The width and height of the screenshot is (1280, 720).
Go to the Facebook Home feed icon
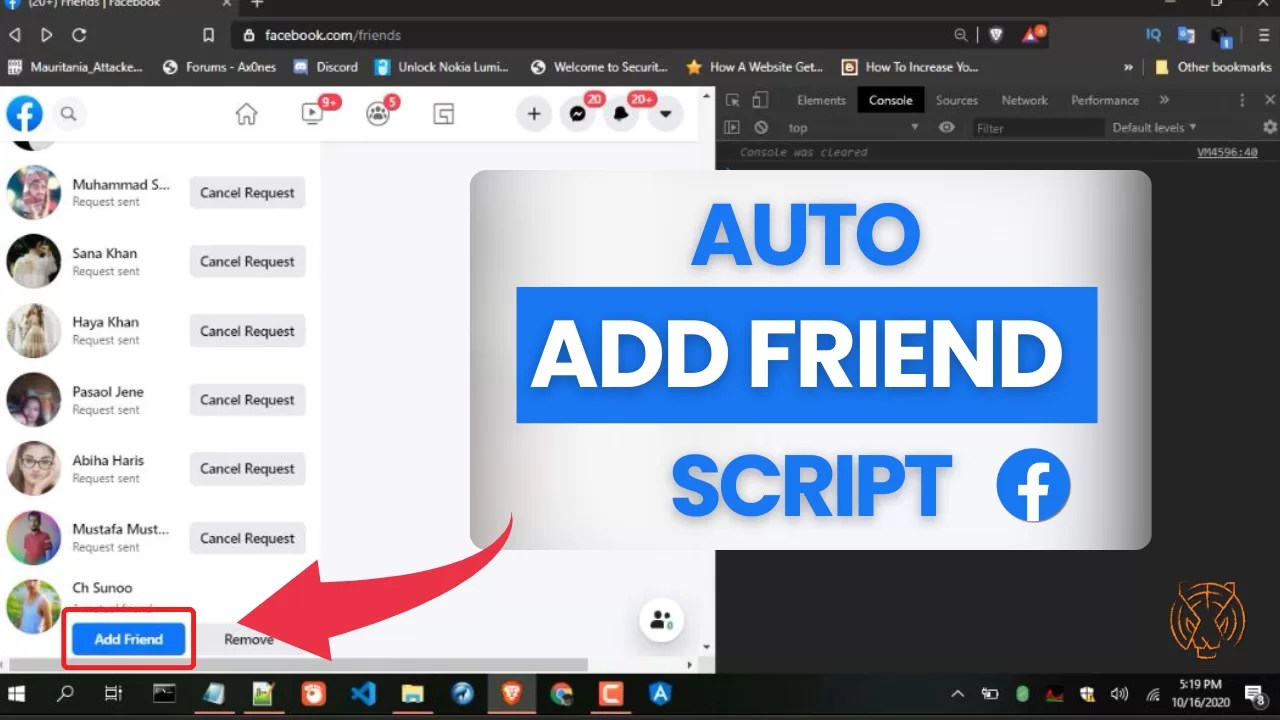point(246,114)
